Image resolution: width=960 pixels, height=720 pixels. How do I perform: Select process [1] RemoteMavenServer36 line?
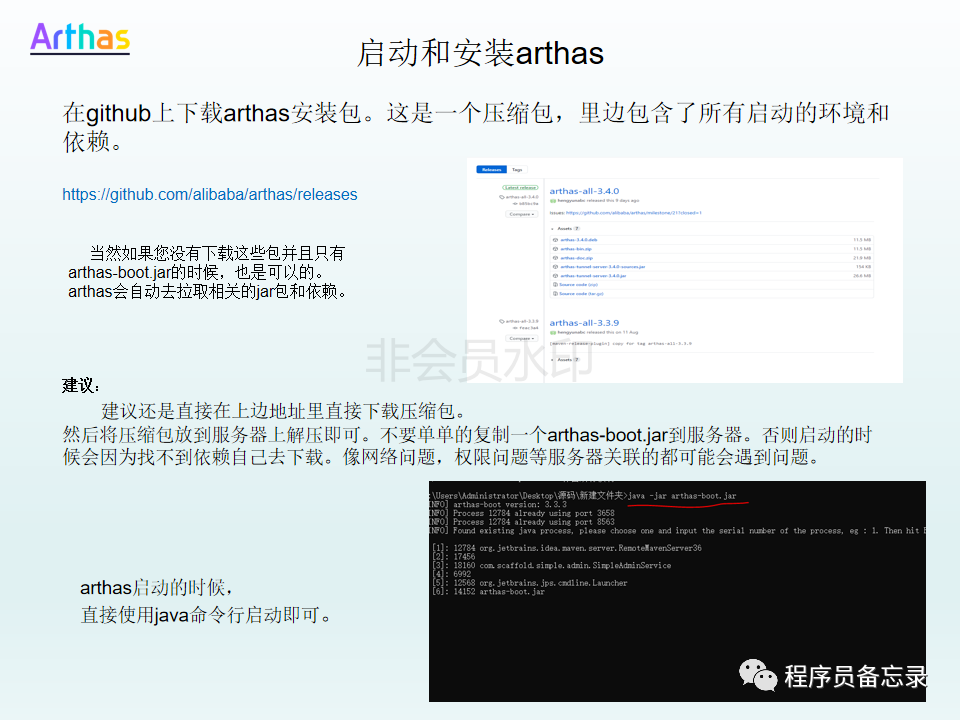click(x=567, y=548)
